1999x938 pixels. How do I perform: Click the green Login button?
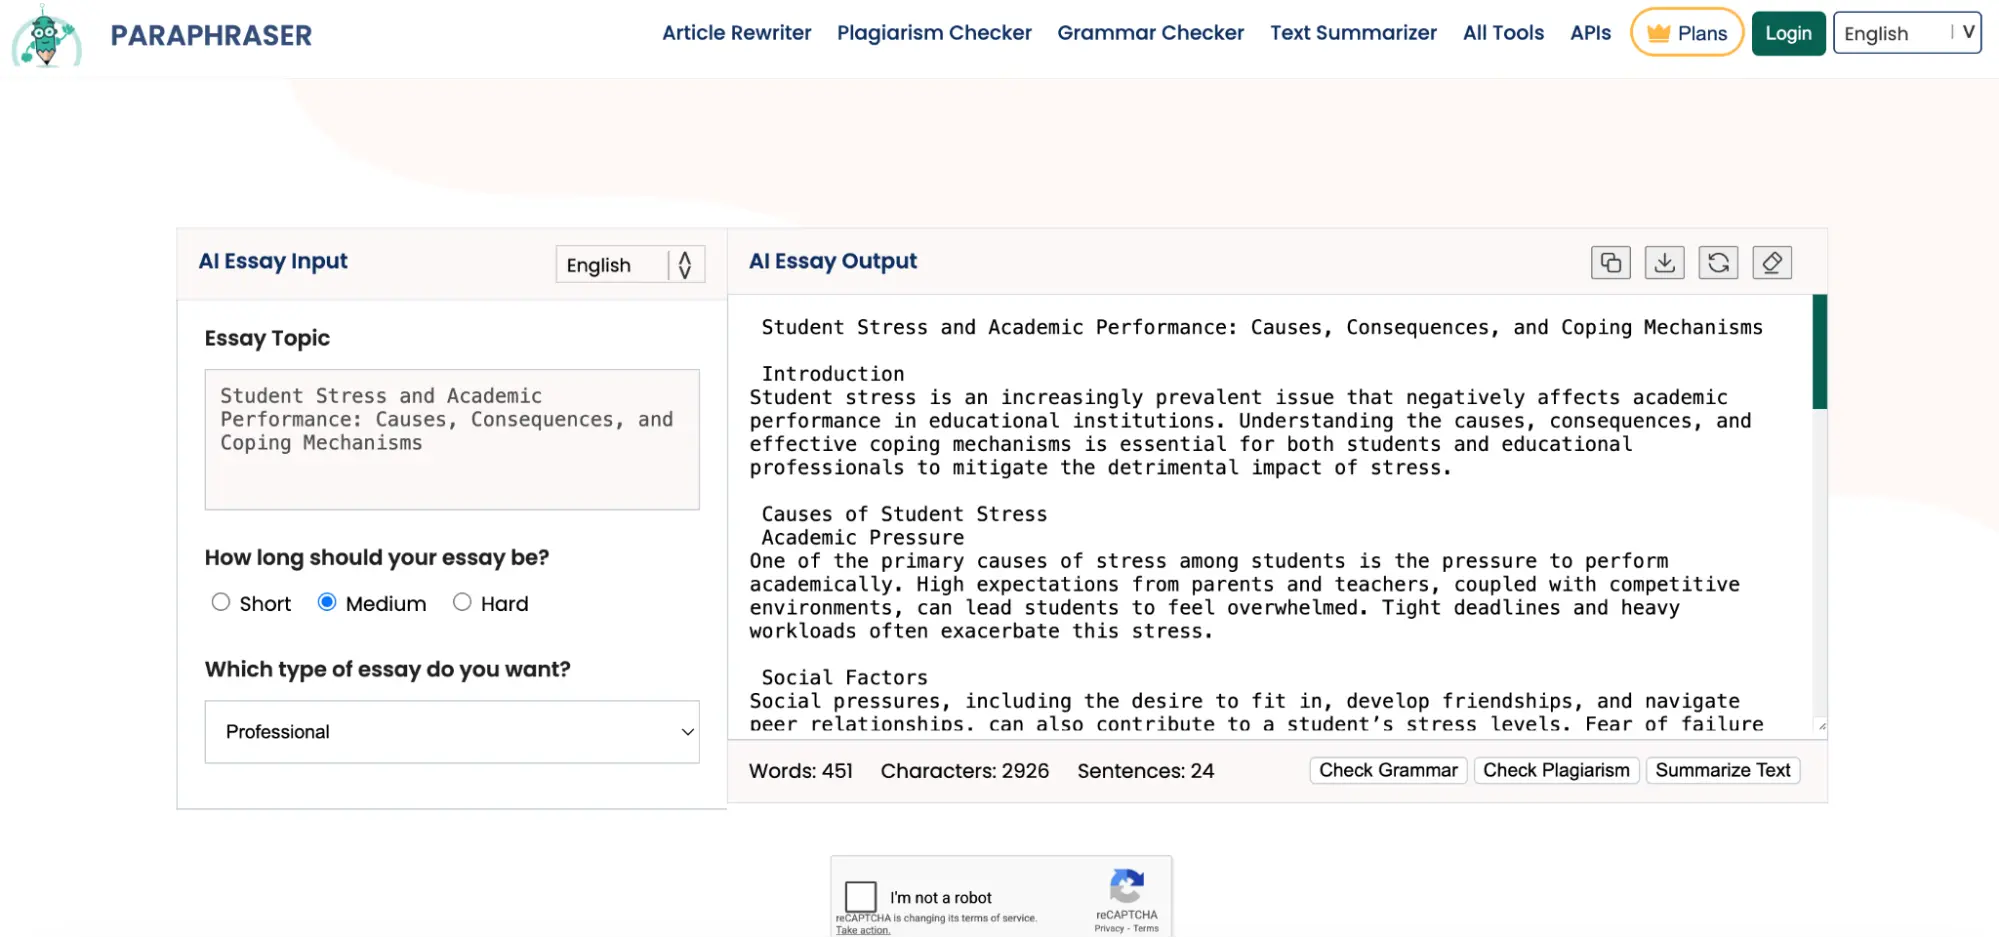(x=1788, y=33)
